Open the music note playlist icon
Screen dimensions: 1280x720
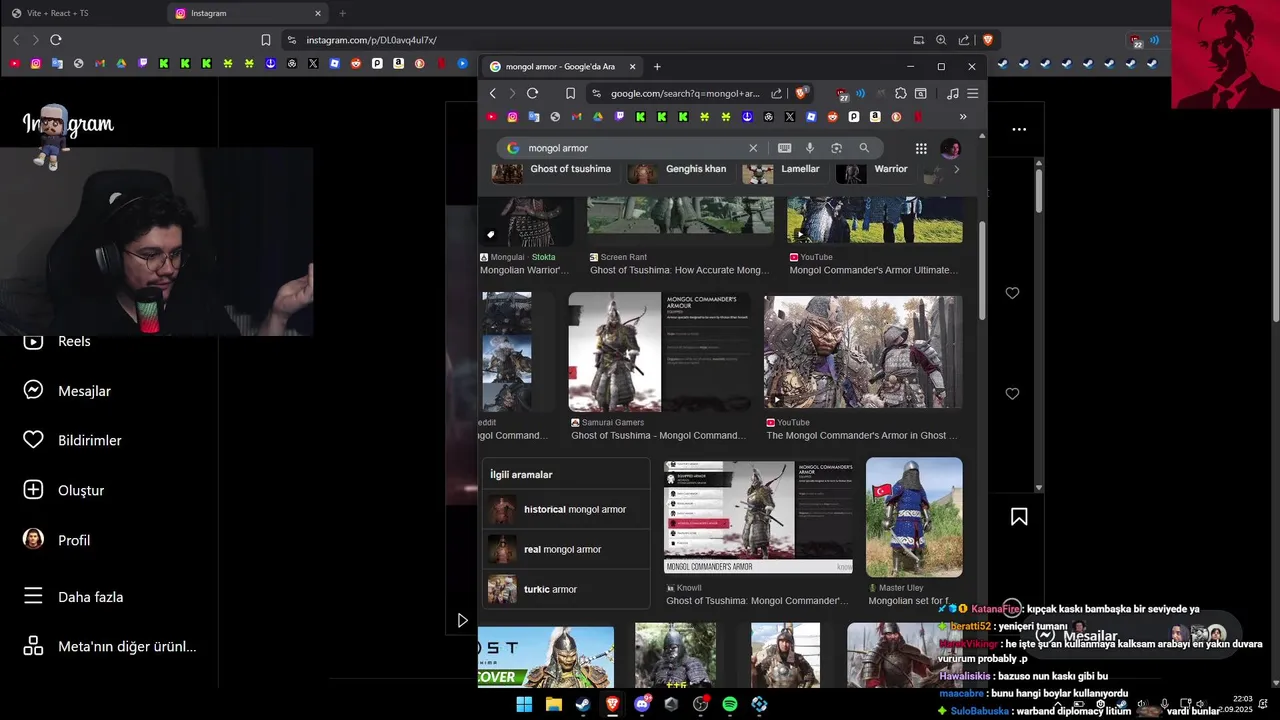(952, 93)
